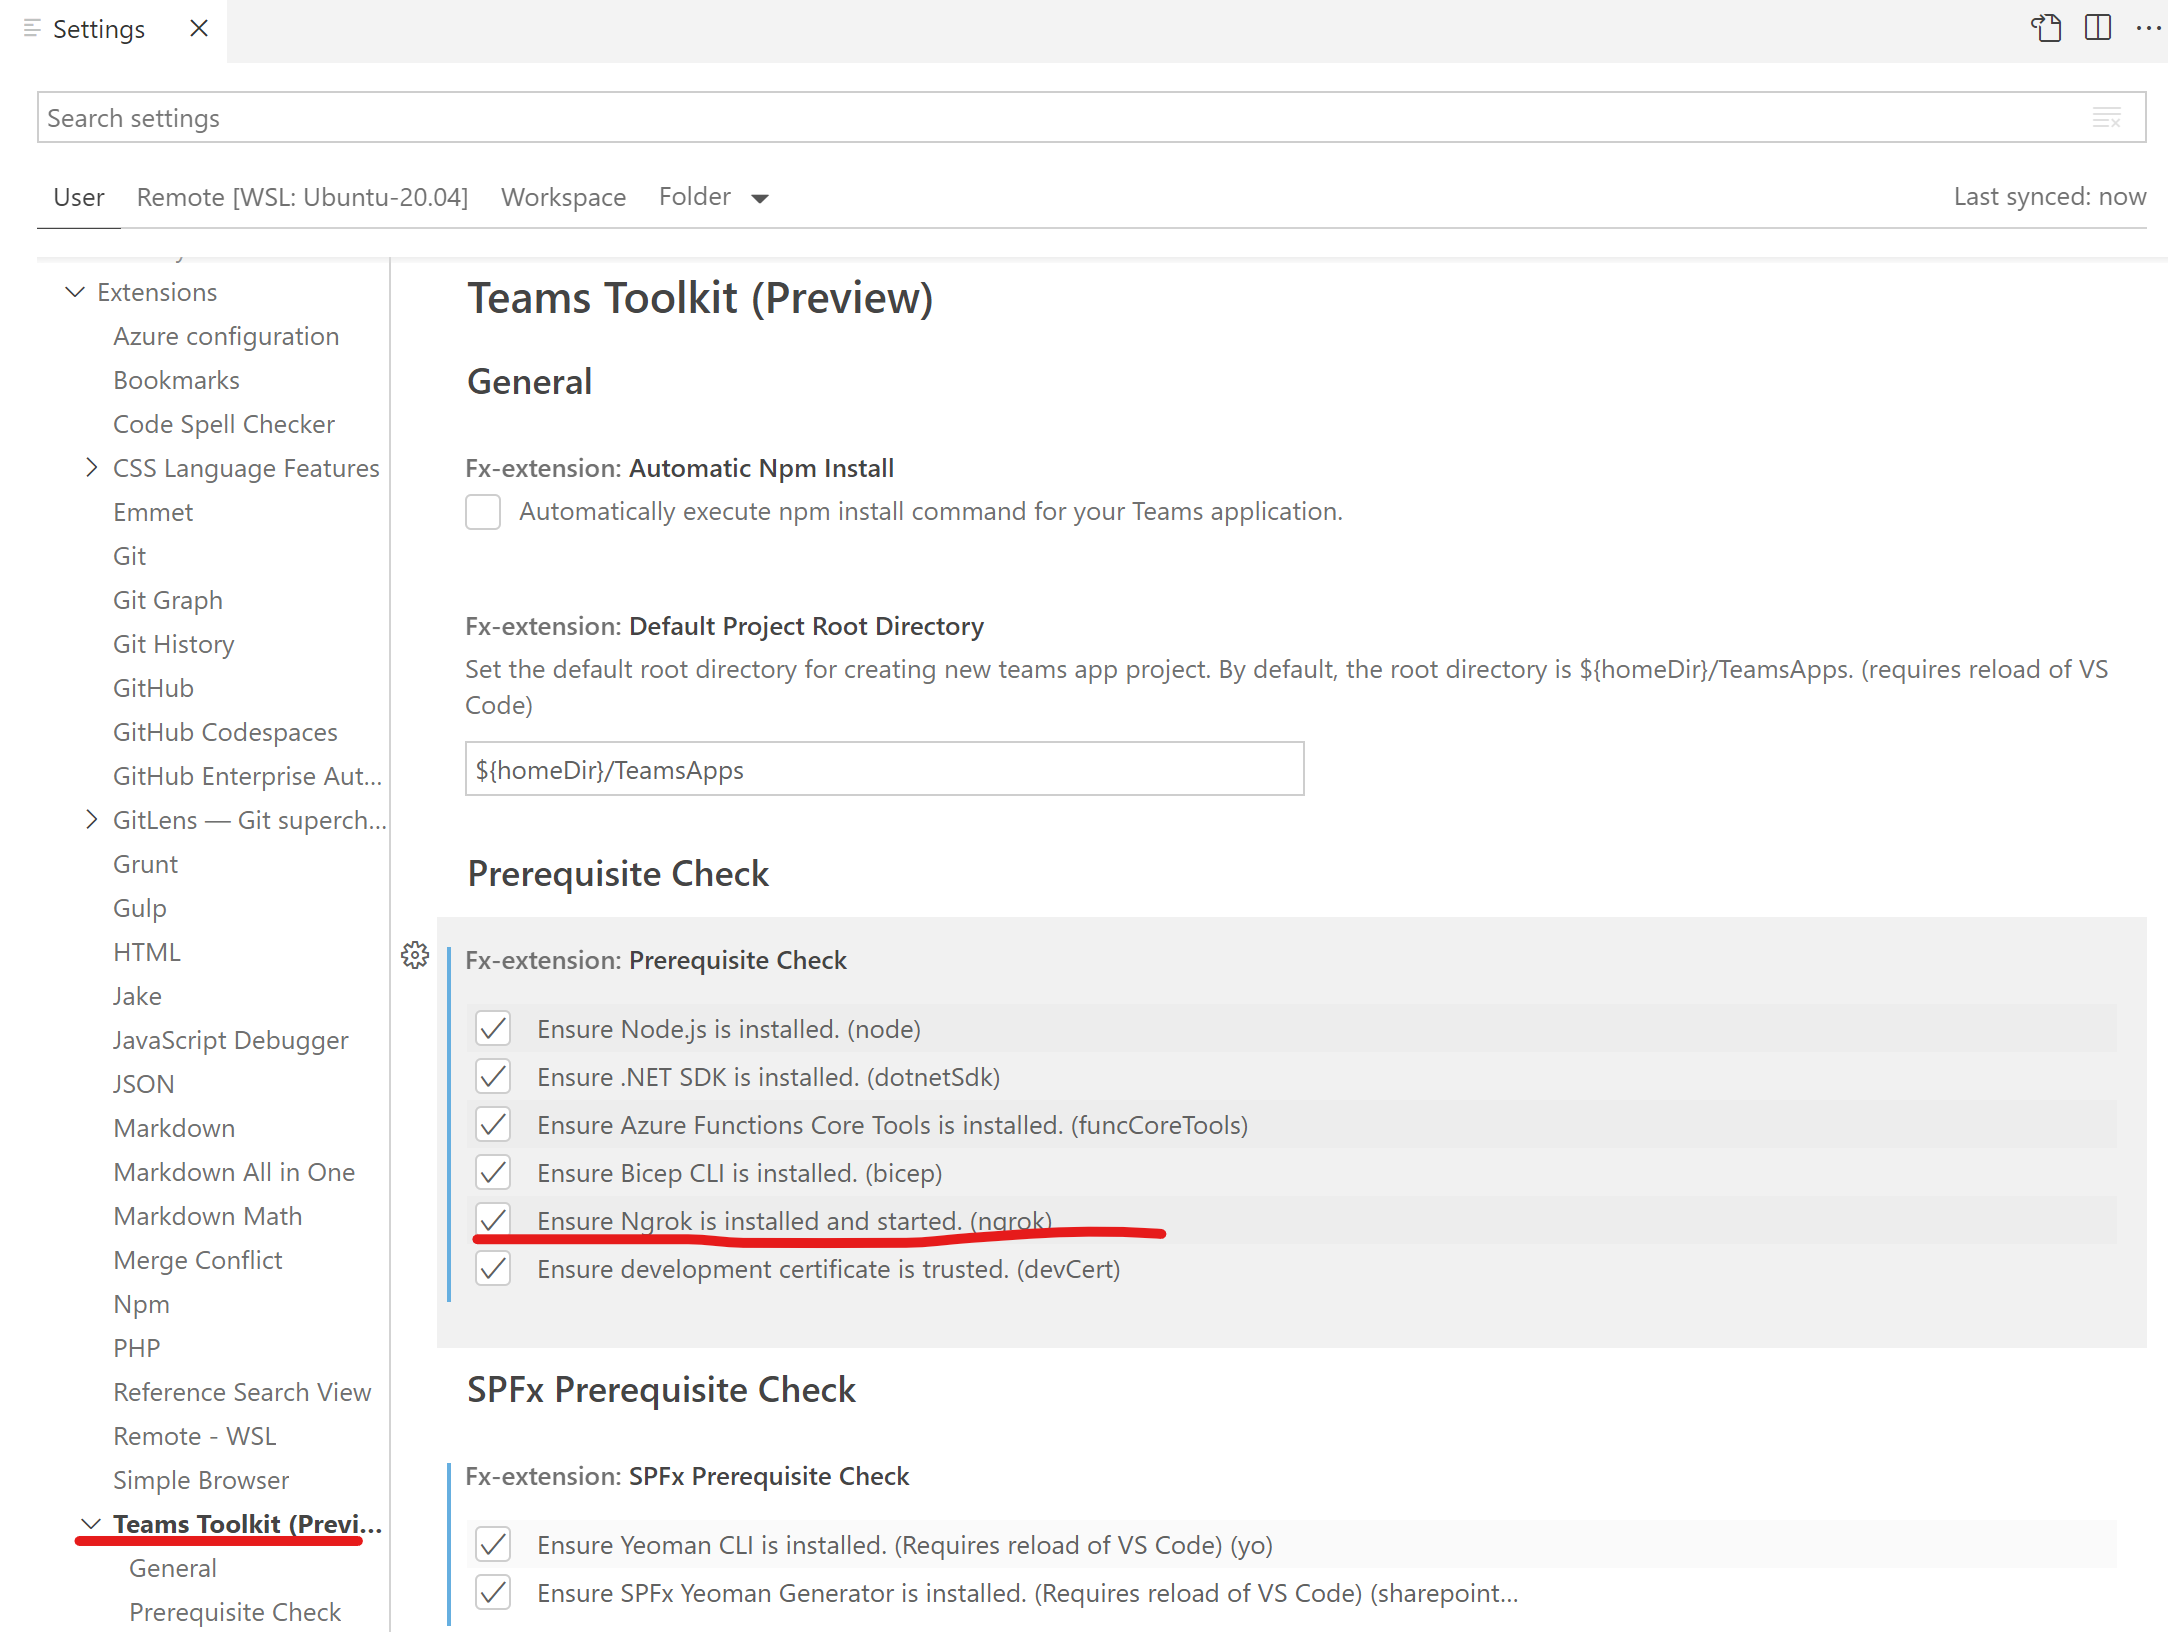Open the Settings JSON editor icon
2168x1632 pixels.
pyautogui.click(x=2046, y=29)
